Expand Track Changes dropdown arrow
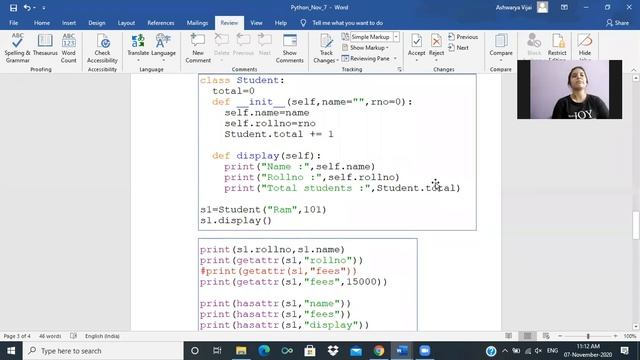 click(x=338, y=61)
